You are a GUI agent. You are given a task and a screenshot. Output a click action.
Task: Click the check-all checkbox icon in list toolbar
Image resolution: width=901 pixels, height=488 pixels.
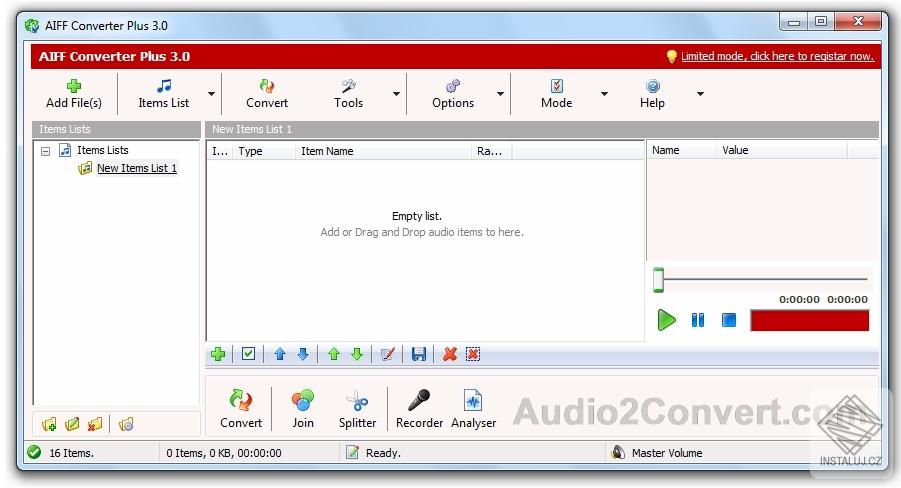pyautogui.click(x=248, y=354)
